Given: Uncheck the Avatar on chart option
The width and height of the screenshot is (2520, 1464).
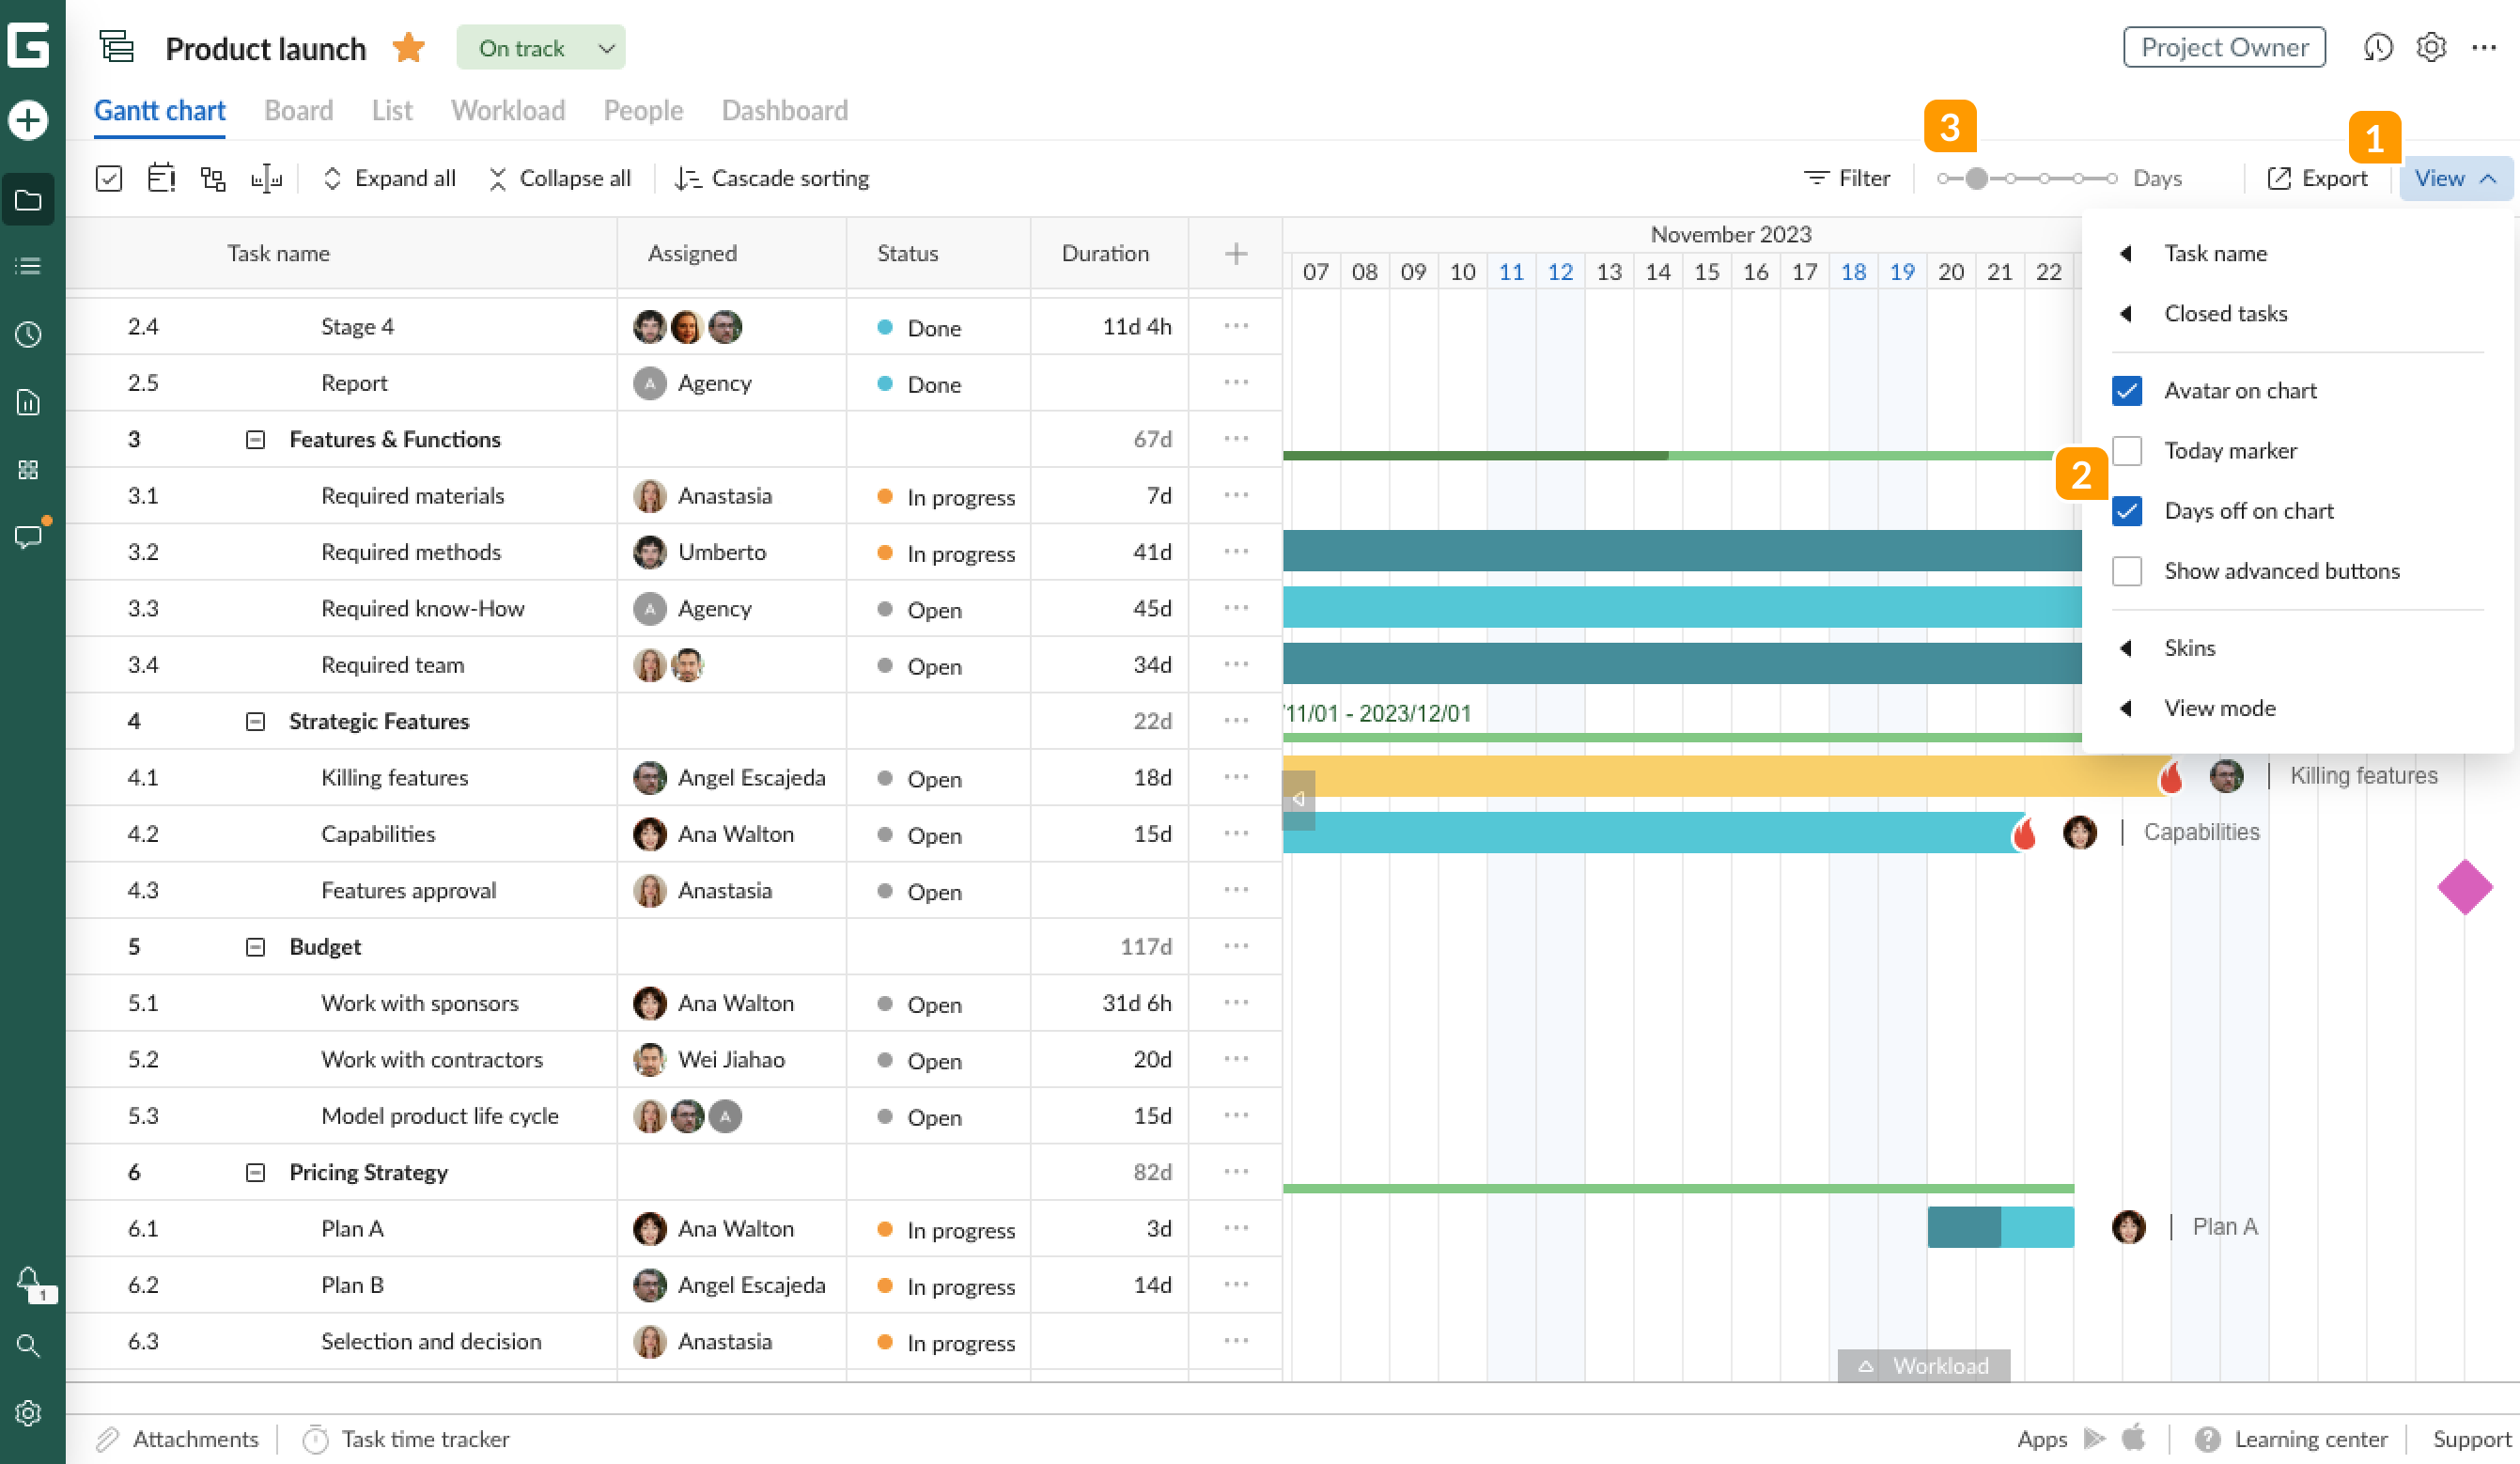Looking at the screenshot, I should coord(2127,390).
